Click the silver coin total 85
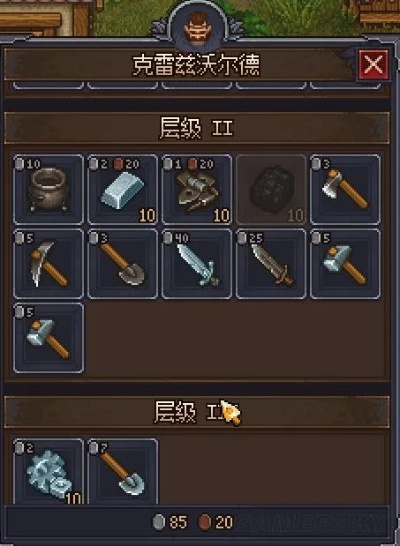This screenshot has height=546, width=400. 170,522
